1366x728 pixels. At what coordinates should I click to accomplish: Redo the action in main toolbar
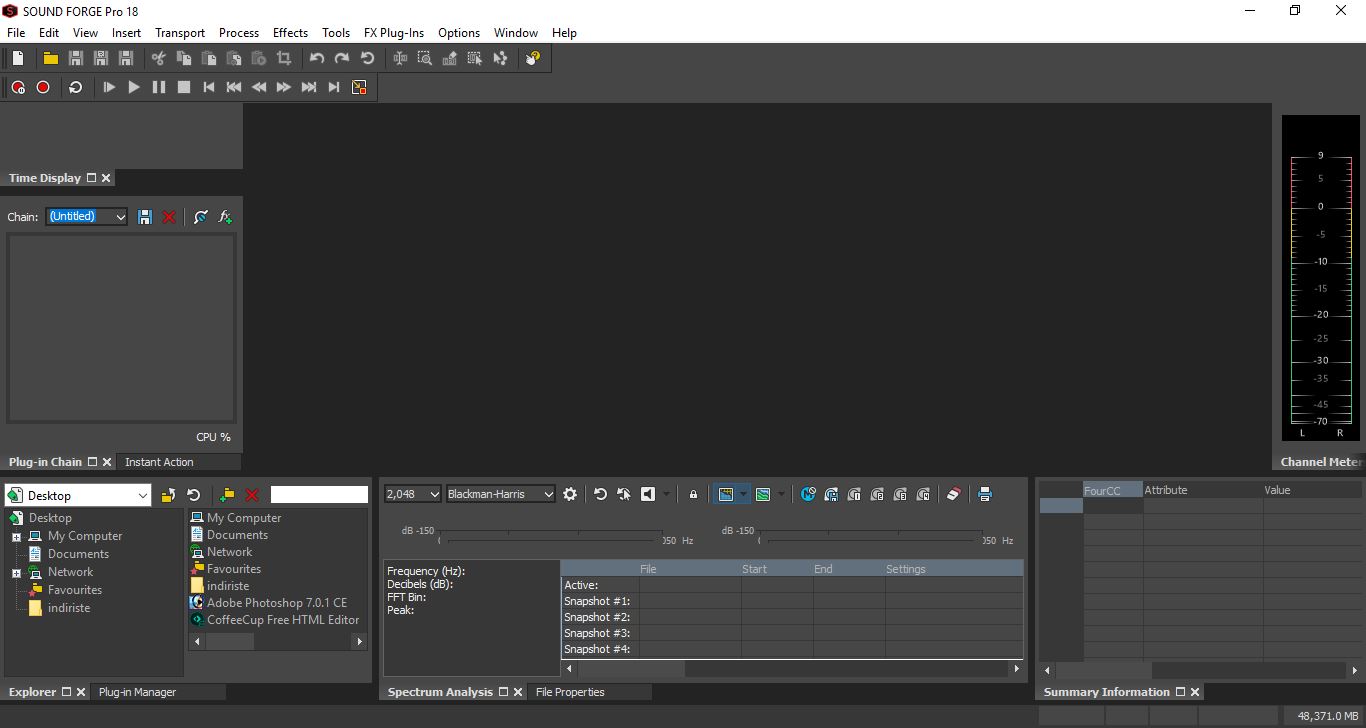point(342,58)
